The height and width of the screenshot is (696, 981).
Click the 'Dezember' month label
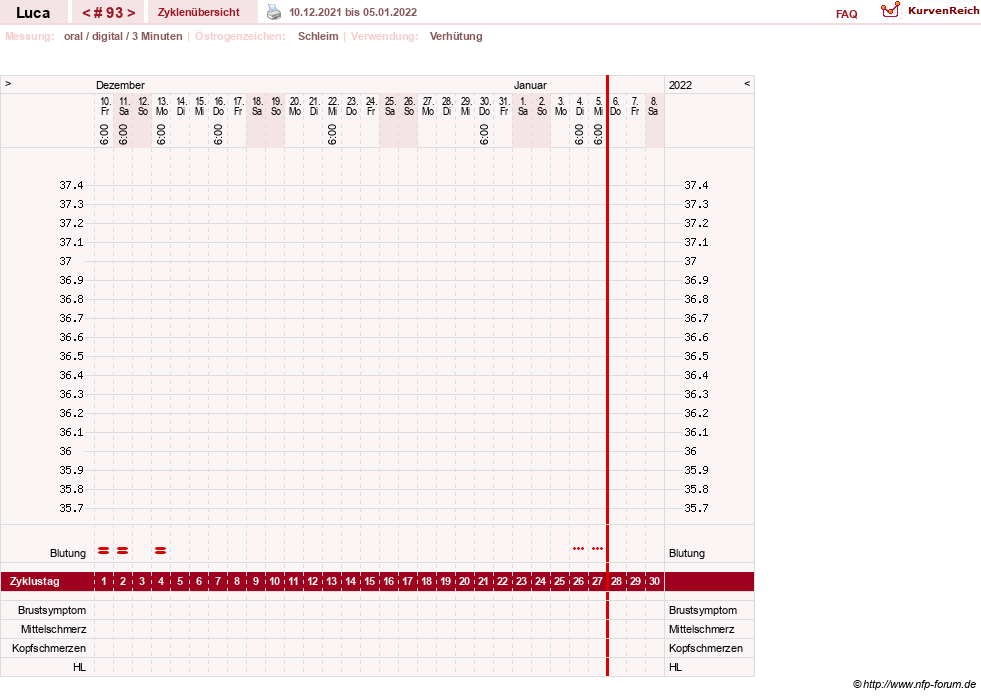(120, 85)
